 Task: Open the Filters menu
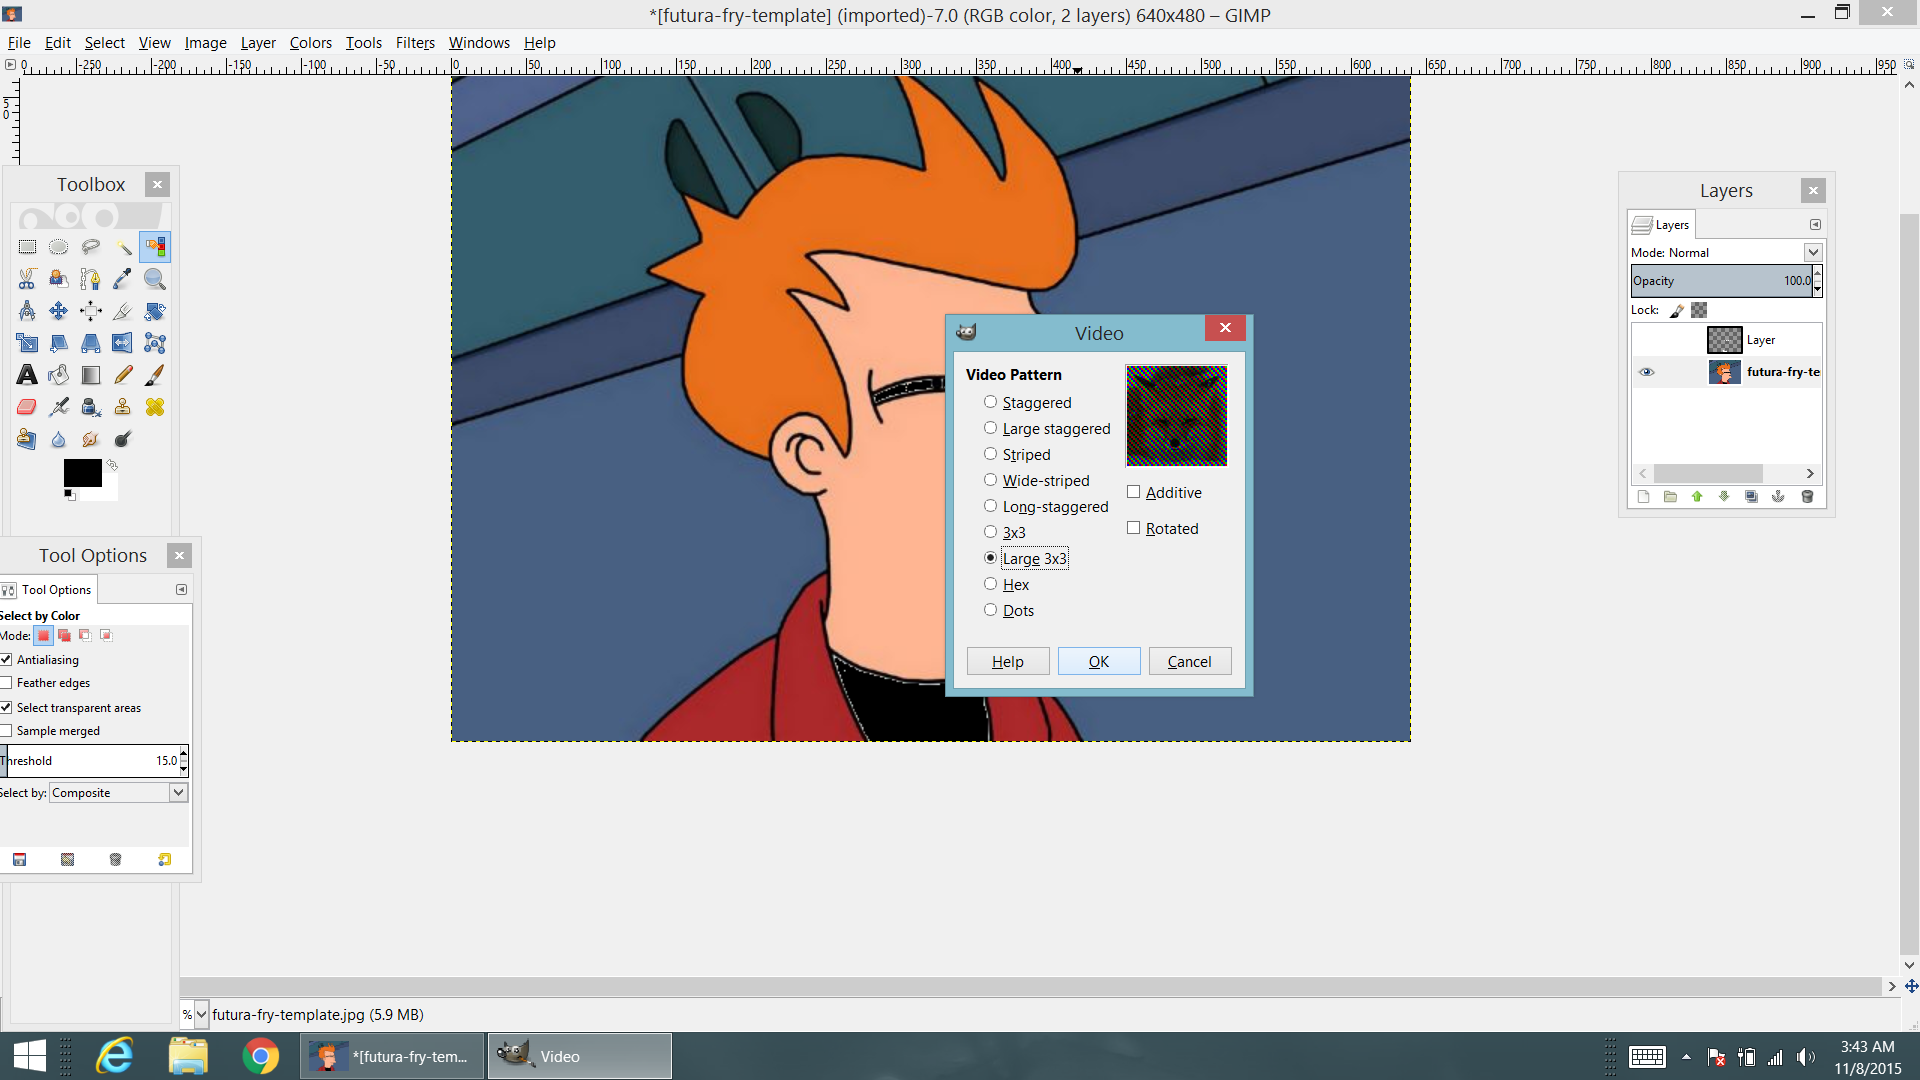pyautogui.click(x=415, y=43)
